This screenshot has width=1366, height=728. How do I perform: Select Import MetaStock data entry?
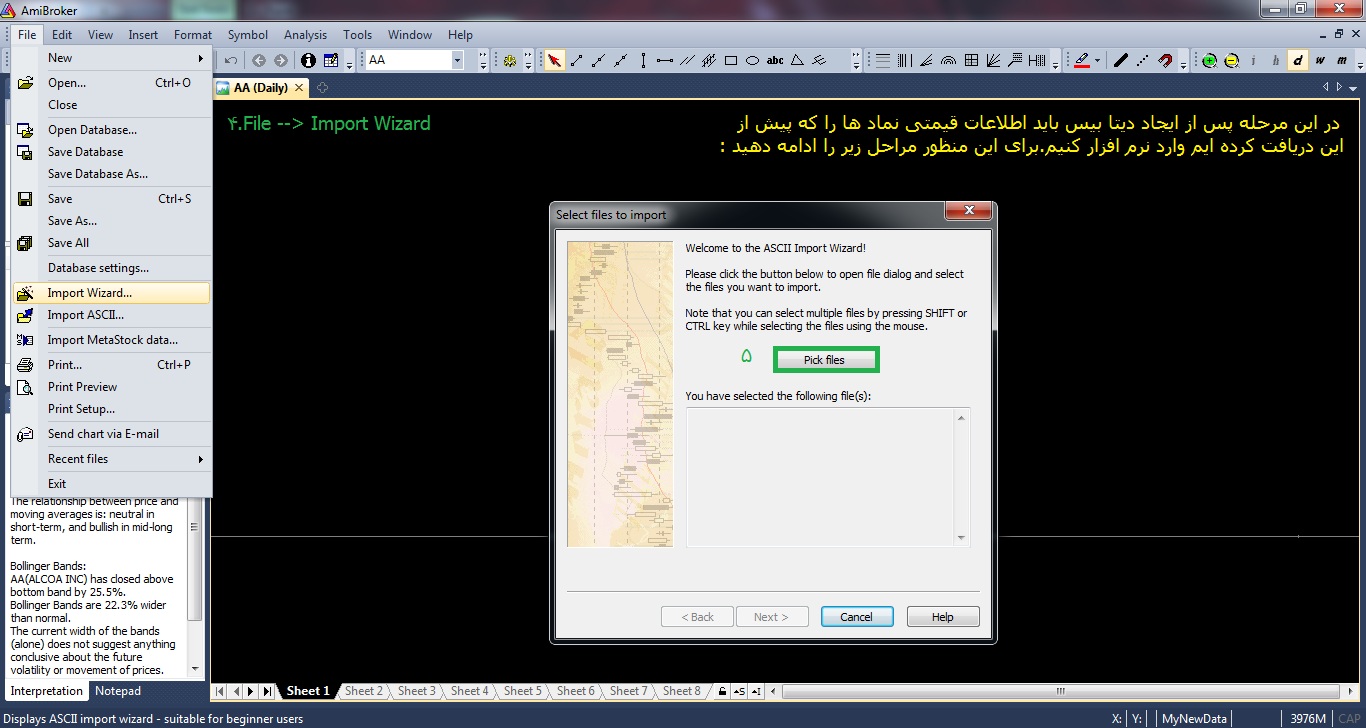point(110,340)
